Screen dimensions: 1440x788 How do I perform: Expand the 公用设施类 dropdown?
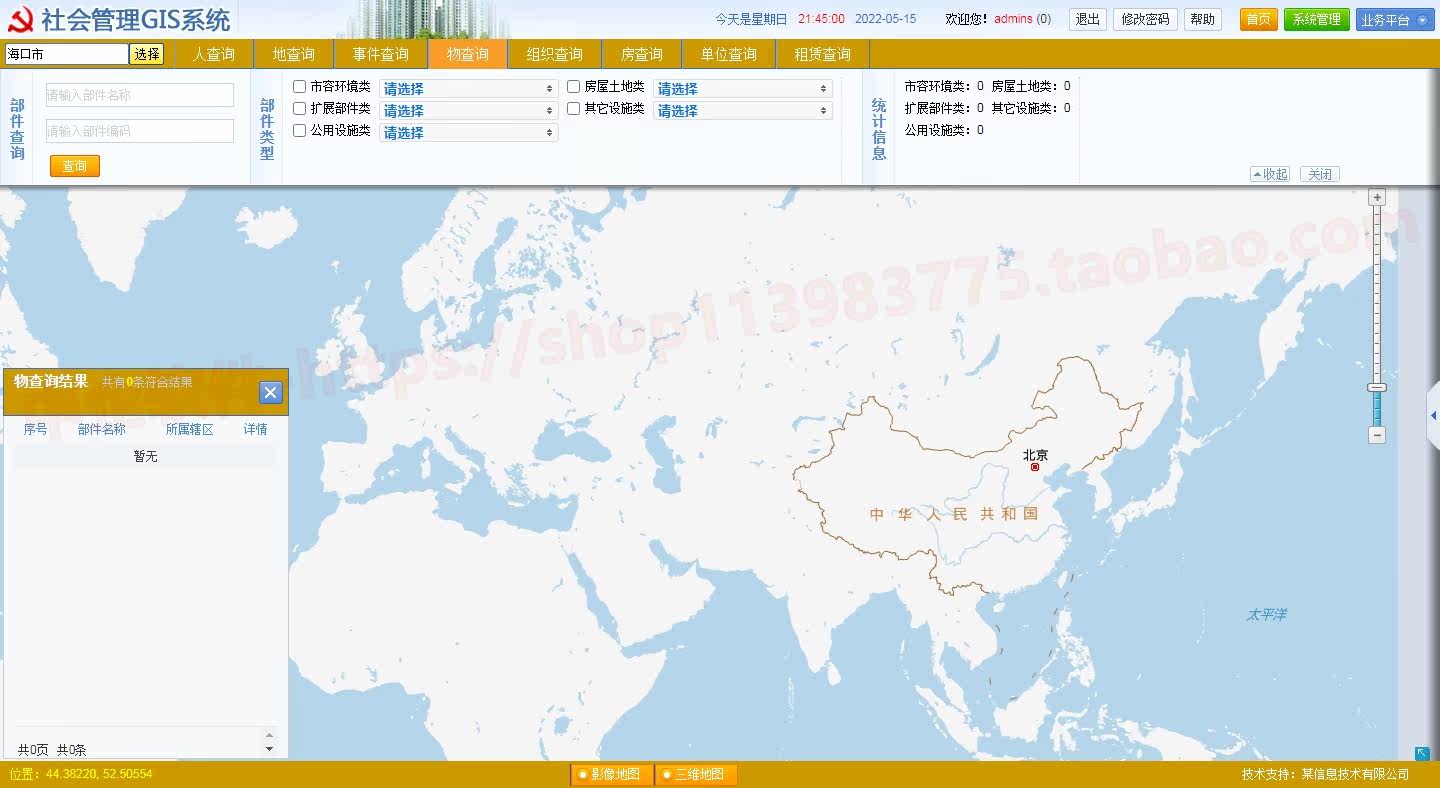coord(468,132)
